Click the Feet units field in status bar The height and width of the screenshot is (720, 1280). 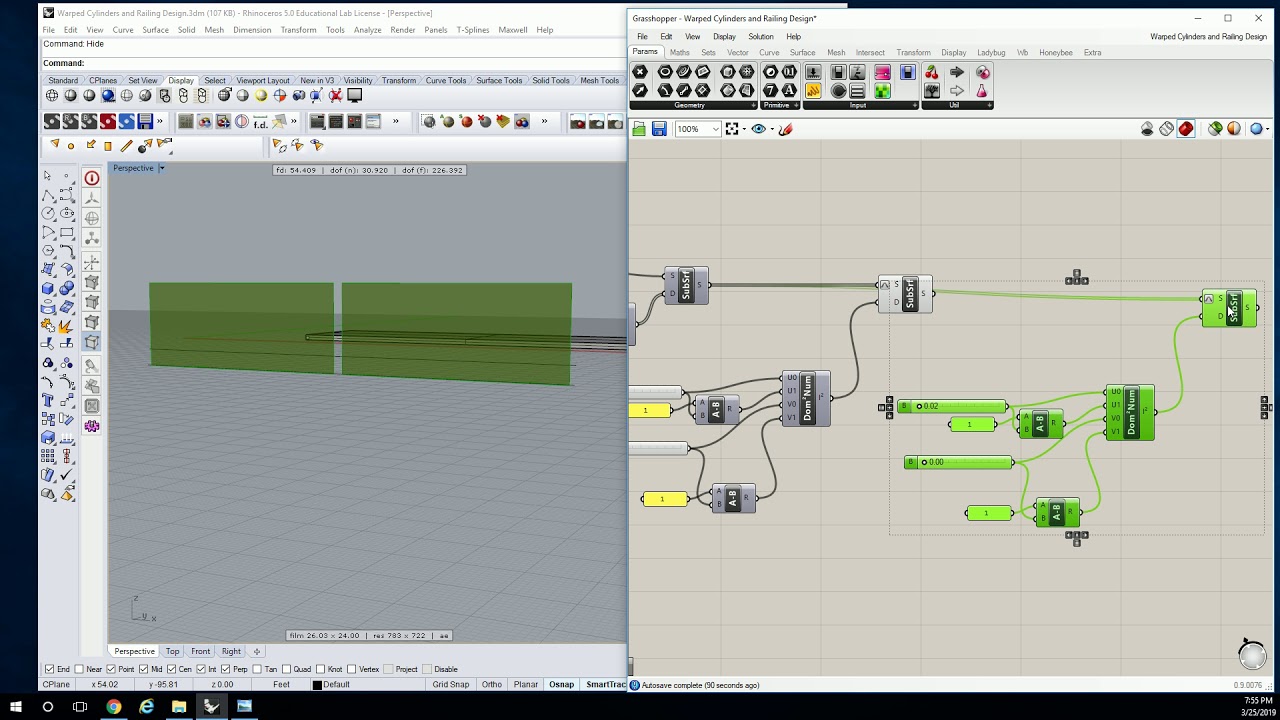[x=281, y=685]
